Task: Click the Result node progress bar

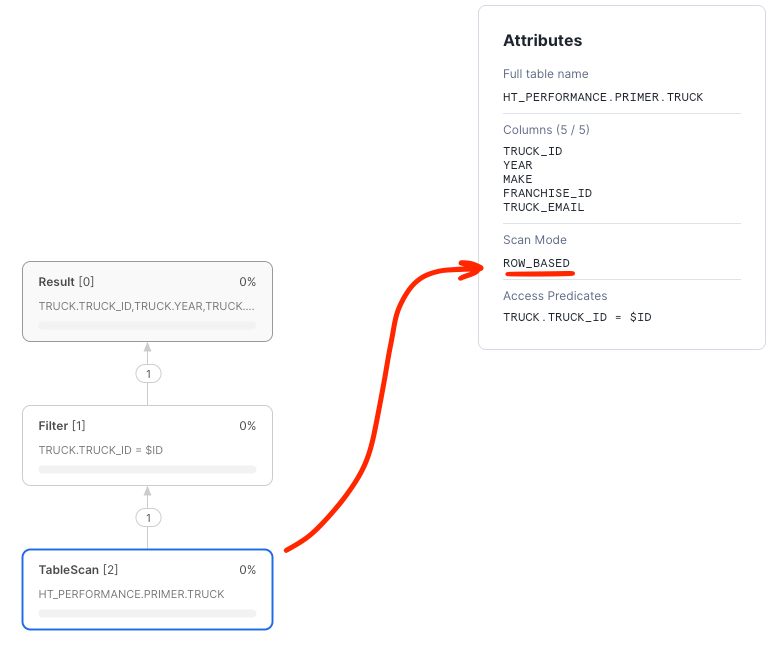Action: (x=147, y=325)
